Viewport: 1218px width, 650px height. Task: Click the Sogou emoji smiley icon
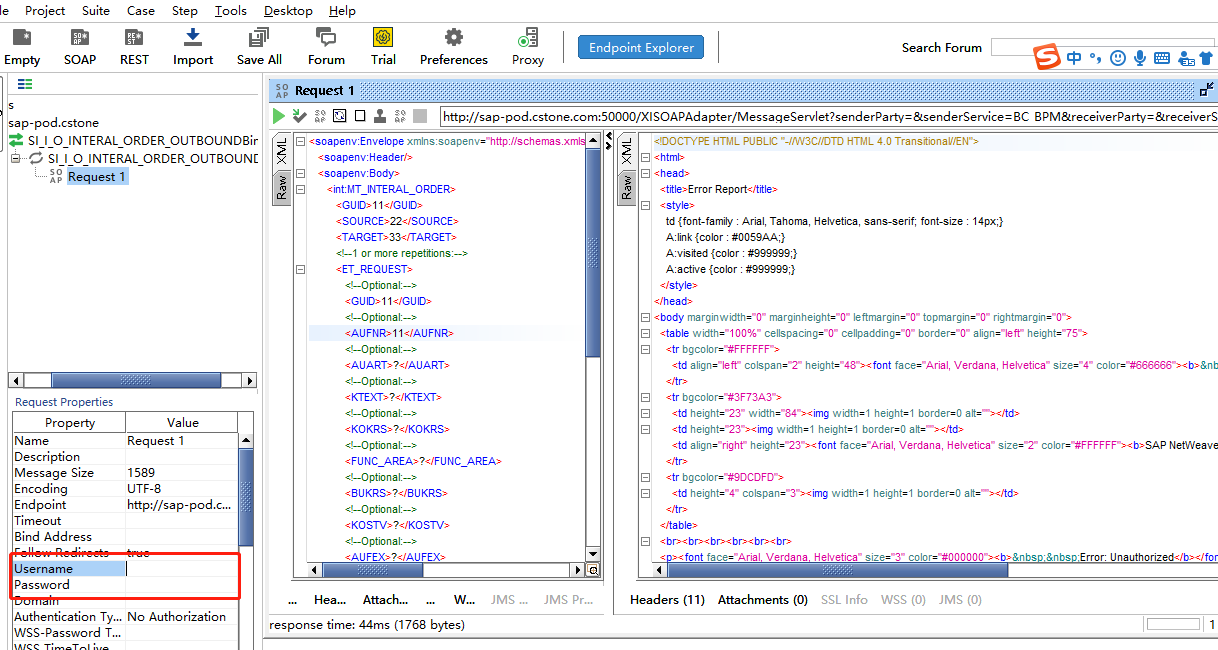pos(1118,58)
